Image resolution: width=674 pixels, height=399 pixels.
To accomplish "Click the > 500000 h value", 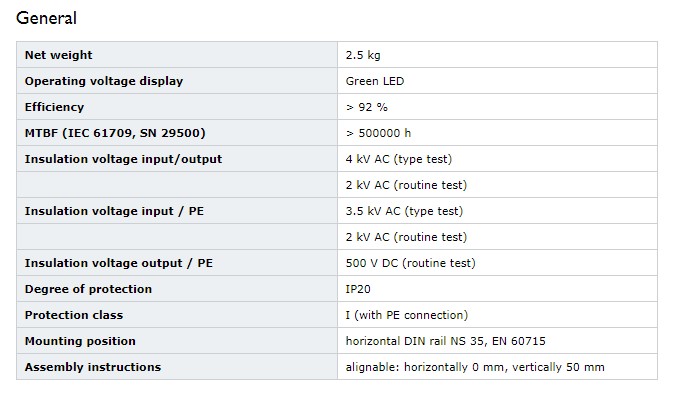I will pos(378,133).
